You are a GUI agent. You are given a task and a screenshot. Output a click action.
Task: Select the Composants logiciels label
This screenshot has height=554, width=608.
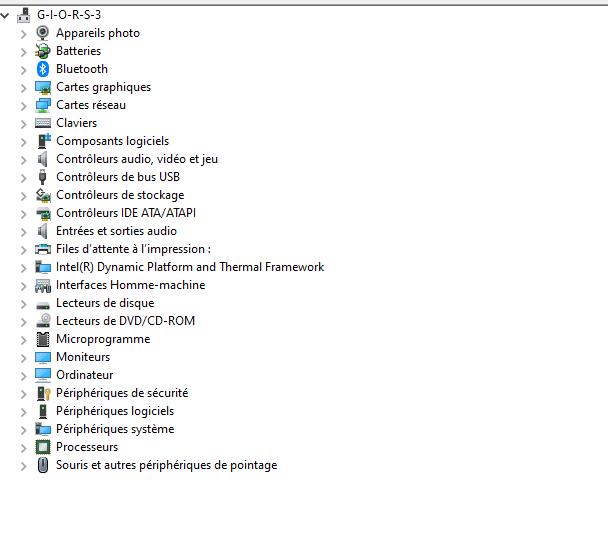(x=112, y=141)
